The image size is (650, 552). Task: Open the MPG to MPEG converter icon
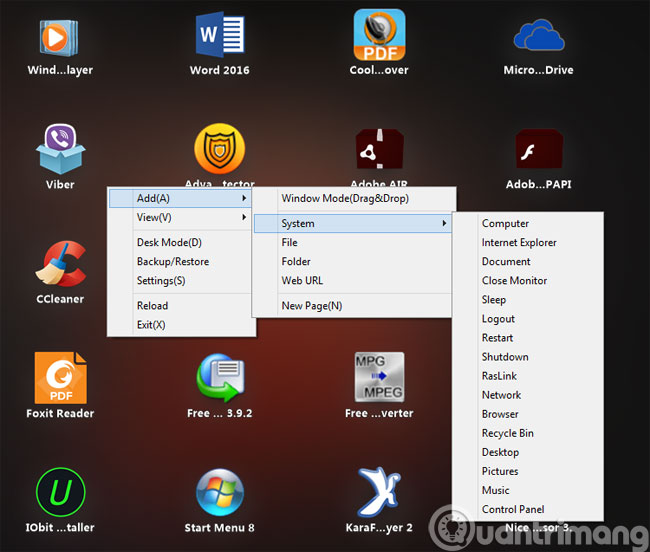click(380, 378)
